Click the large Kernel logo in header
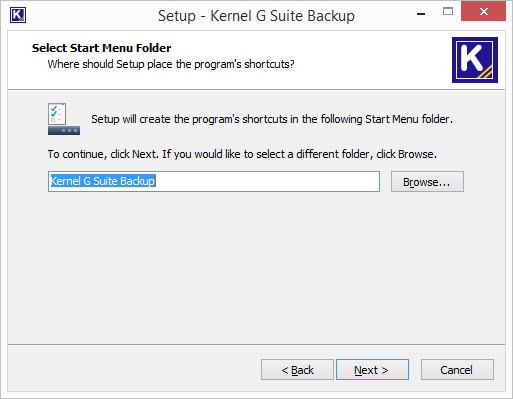 point(475,60)
